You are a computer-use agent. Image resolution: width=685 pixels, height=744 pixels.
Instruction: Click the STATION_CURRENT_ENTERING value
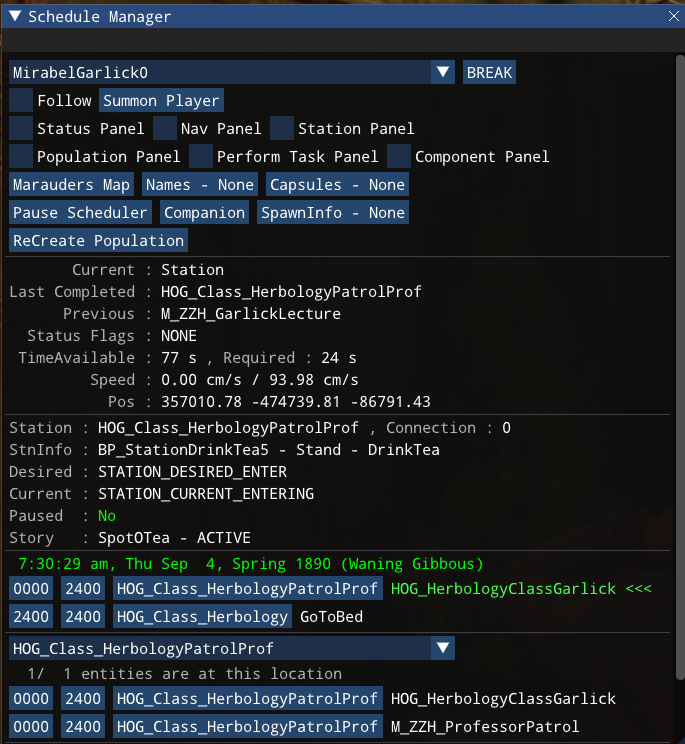click(x=205, y=494)
